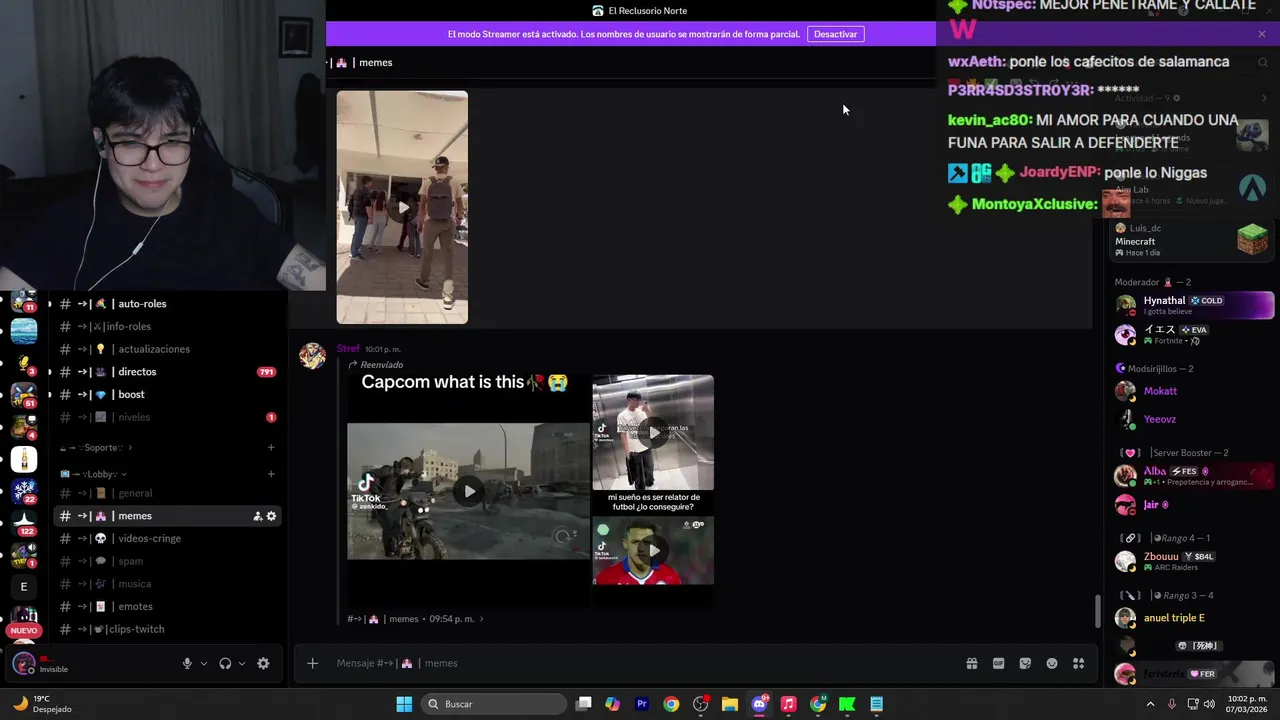Viewport: 1280px width, 720px height.
Task: Open the auto-roles channel
Action: [x=167, y=304]
